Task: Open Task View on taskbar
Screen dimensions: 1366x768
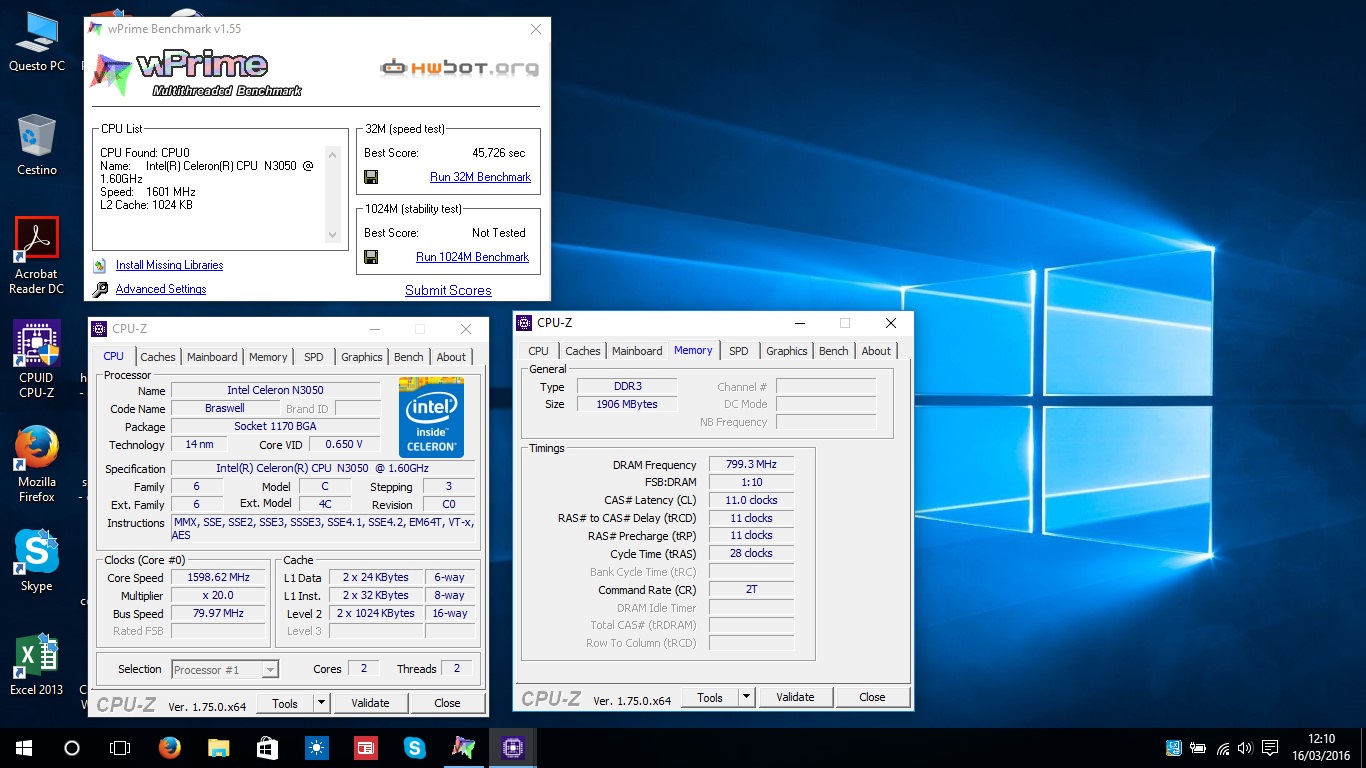Action: point(119,747)
